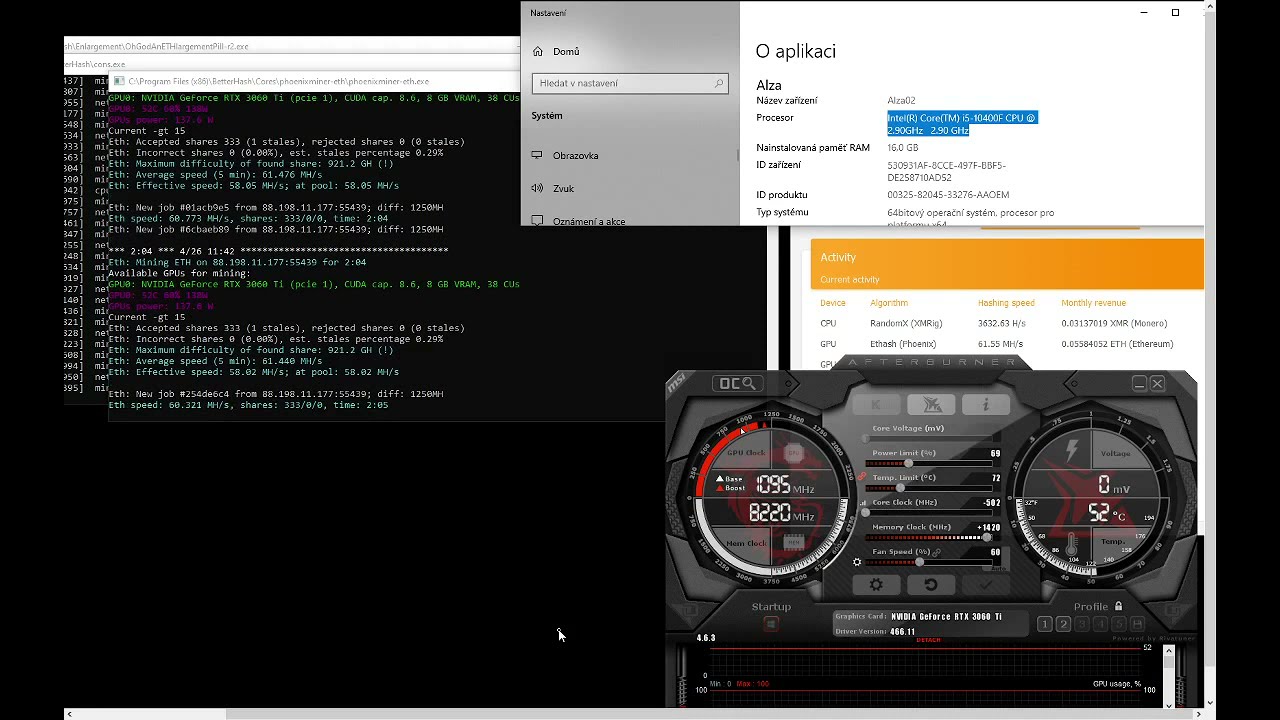
Task: Click the O aplikaci heading
Action: coord(796,51)
